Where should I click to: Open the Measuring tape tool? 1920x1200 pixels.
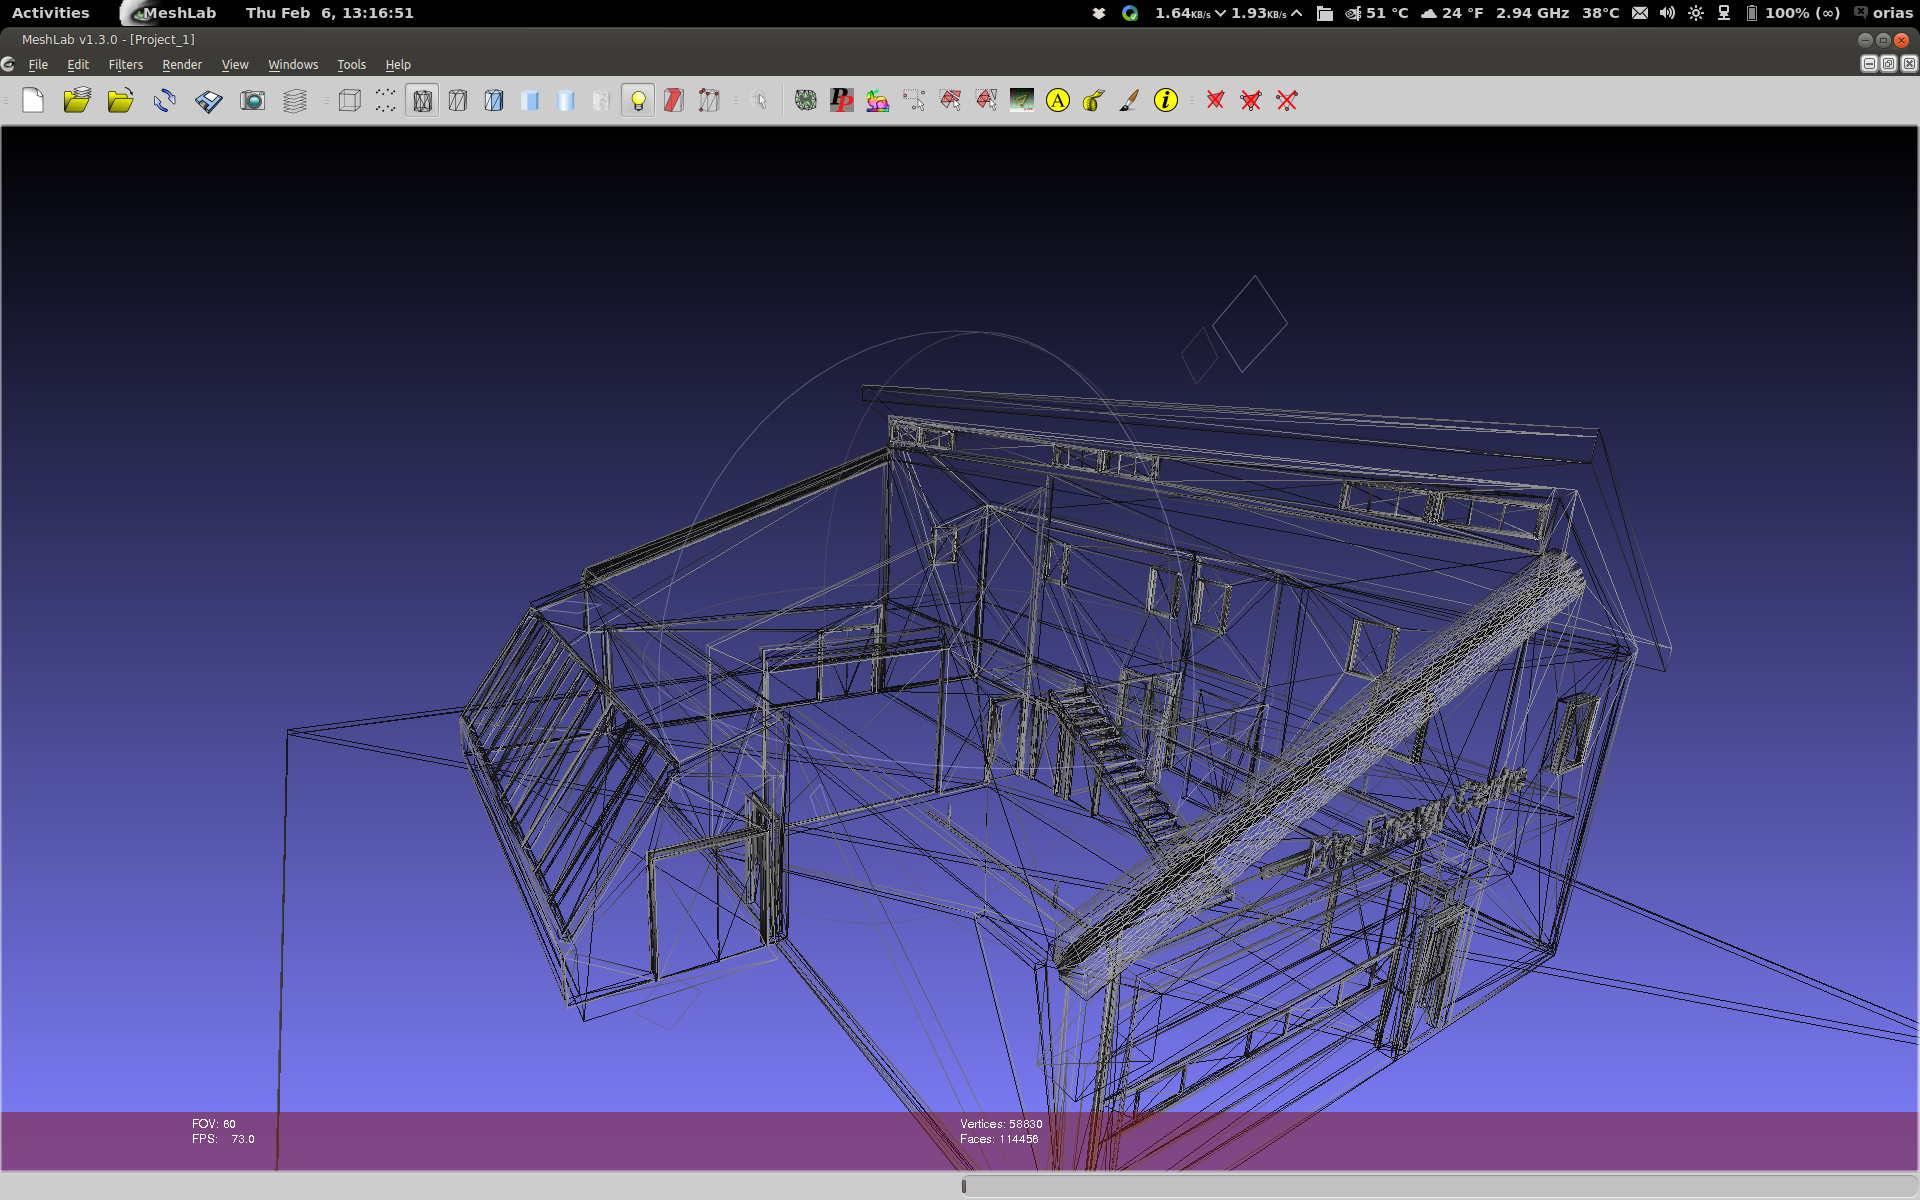click(x=1094, y=100)
